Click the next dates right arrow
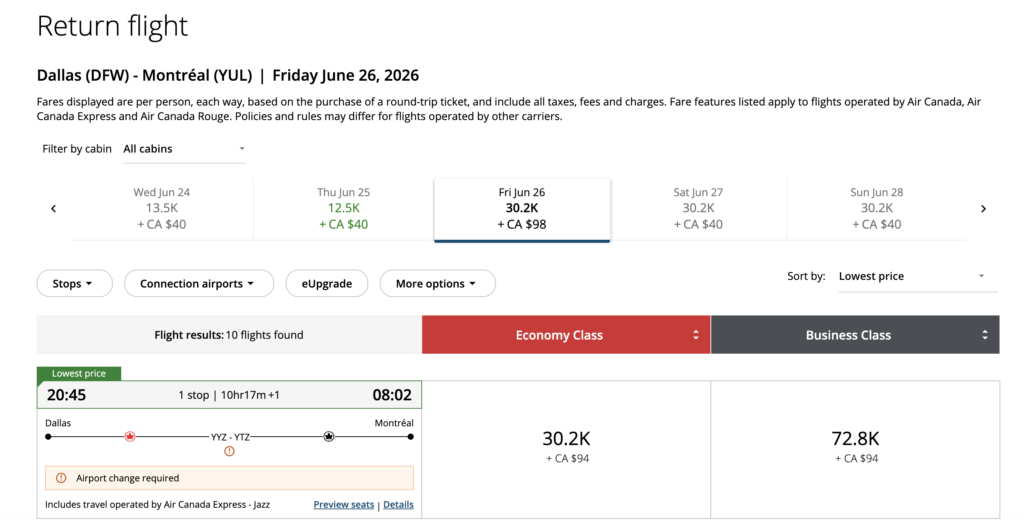1024x520 pixels. click(x=983, y=209)
